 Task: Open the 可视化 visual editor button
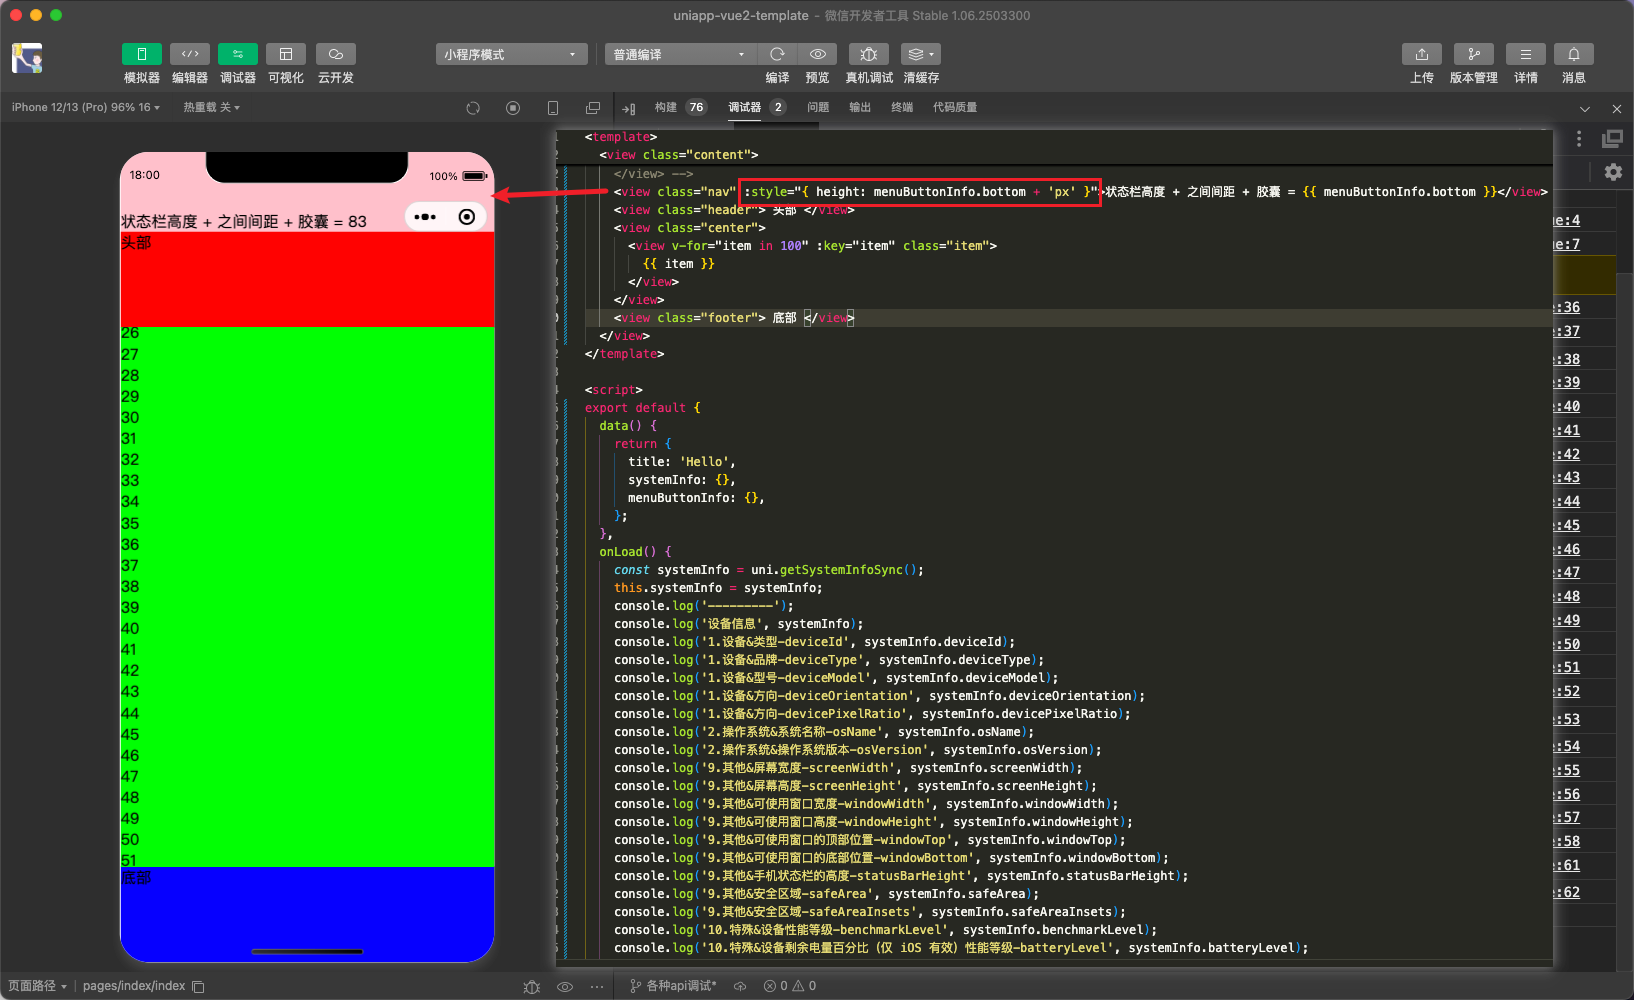point(285,54)
